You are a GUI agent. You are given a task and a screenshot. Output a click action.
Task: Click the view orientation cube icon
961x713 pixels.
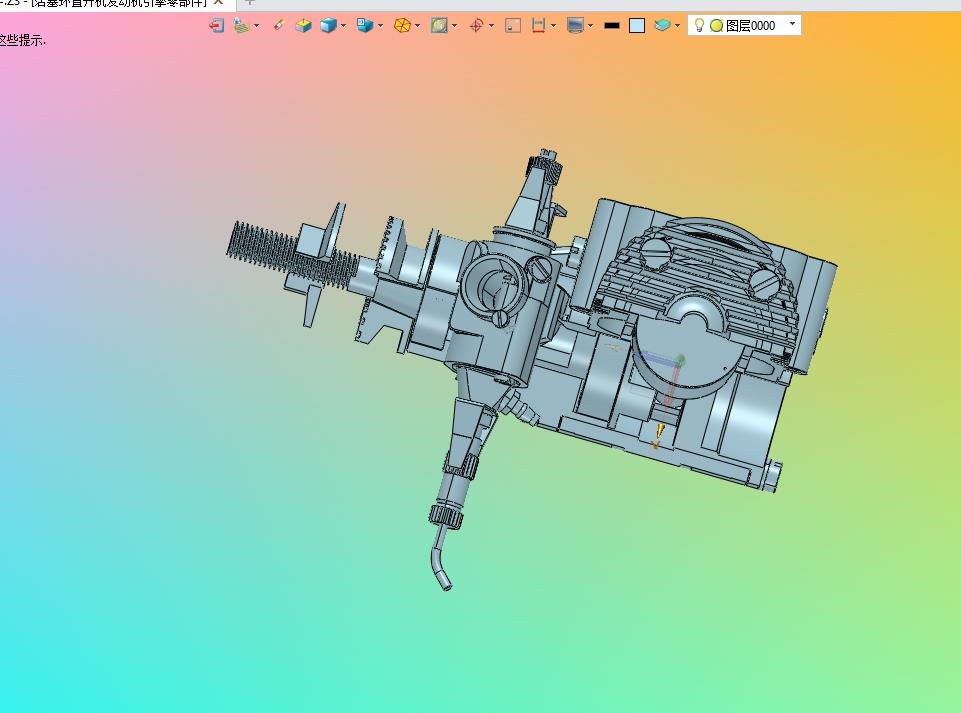pos(365,26)
